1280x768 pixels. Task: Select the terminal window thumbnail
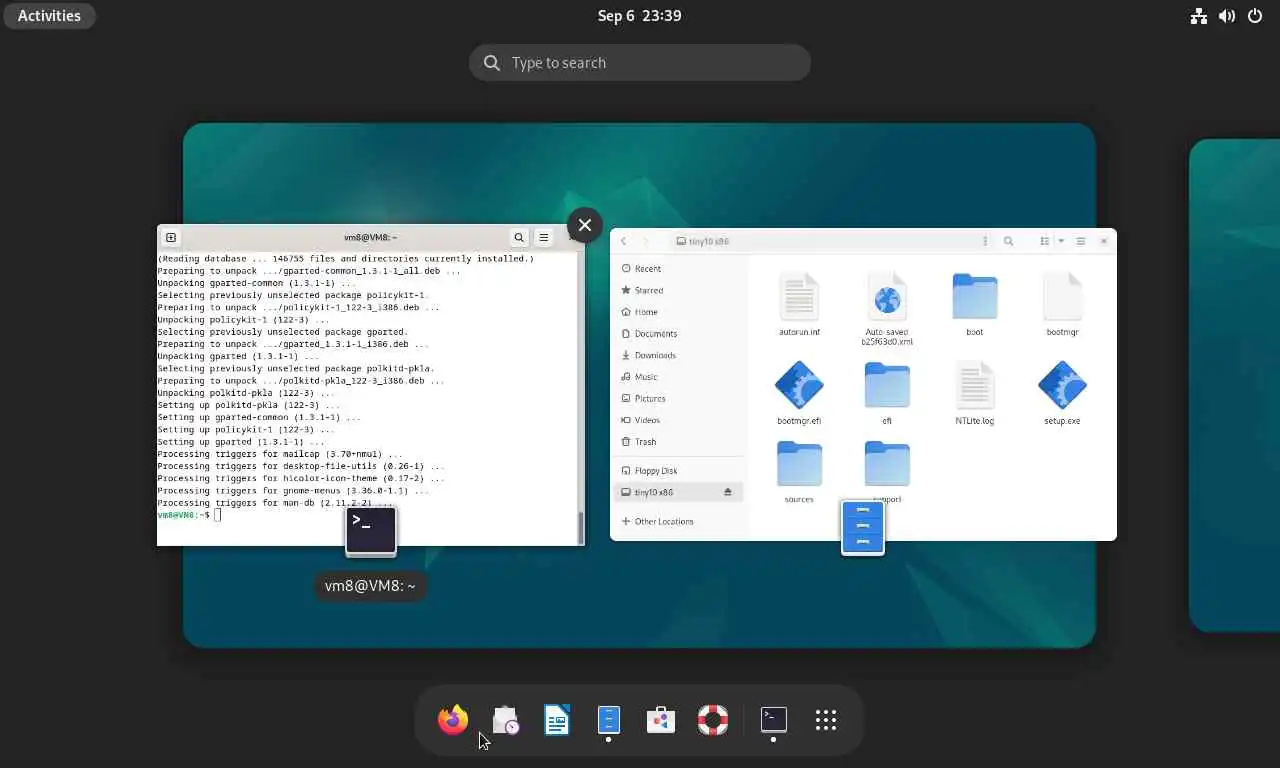371,385
